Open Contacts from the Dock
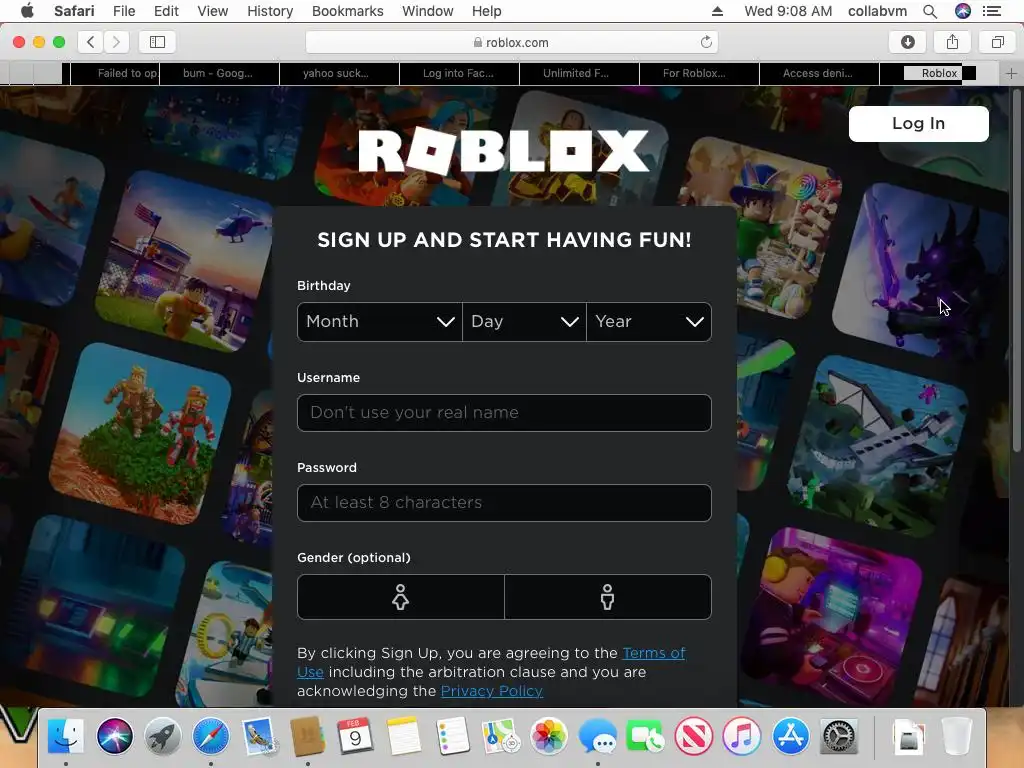The width and height of the screenshot is (1024, 768). coord(308,736)
